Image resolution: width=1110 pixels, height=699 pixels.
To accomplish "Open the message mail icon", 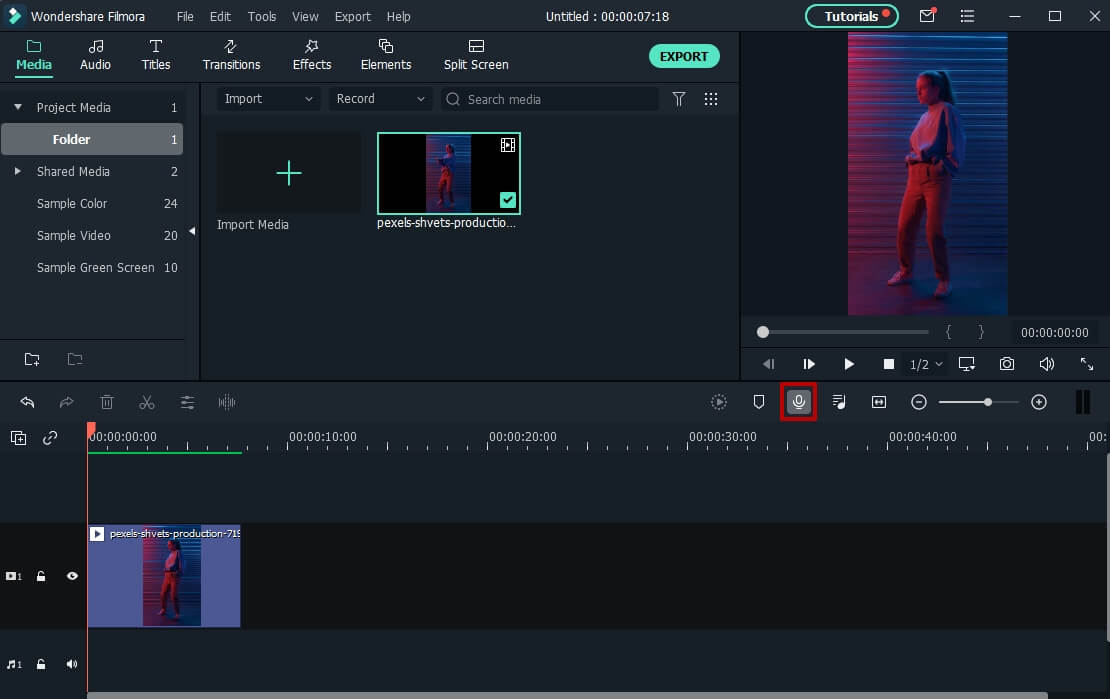I will tap(927, 16).
